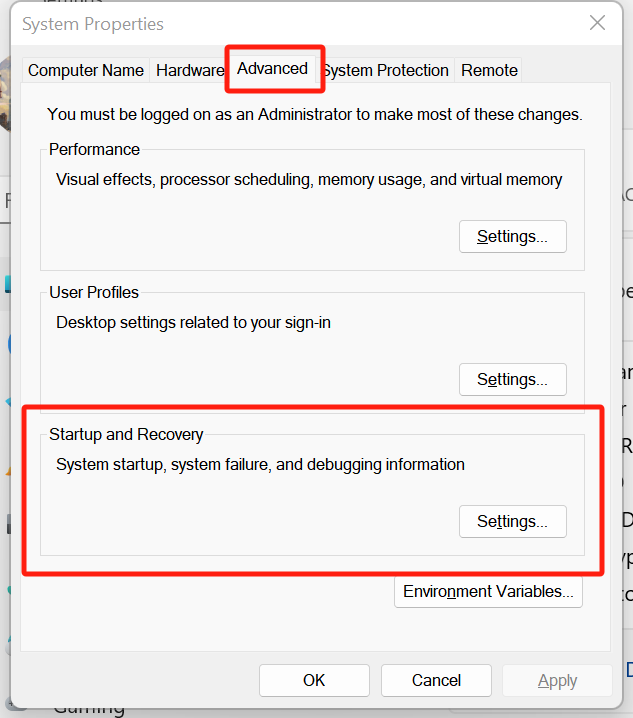
Task: Open Startup and Recovery settings
Action: point(512,522)
